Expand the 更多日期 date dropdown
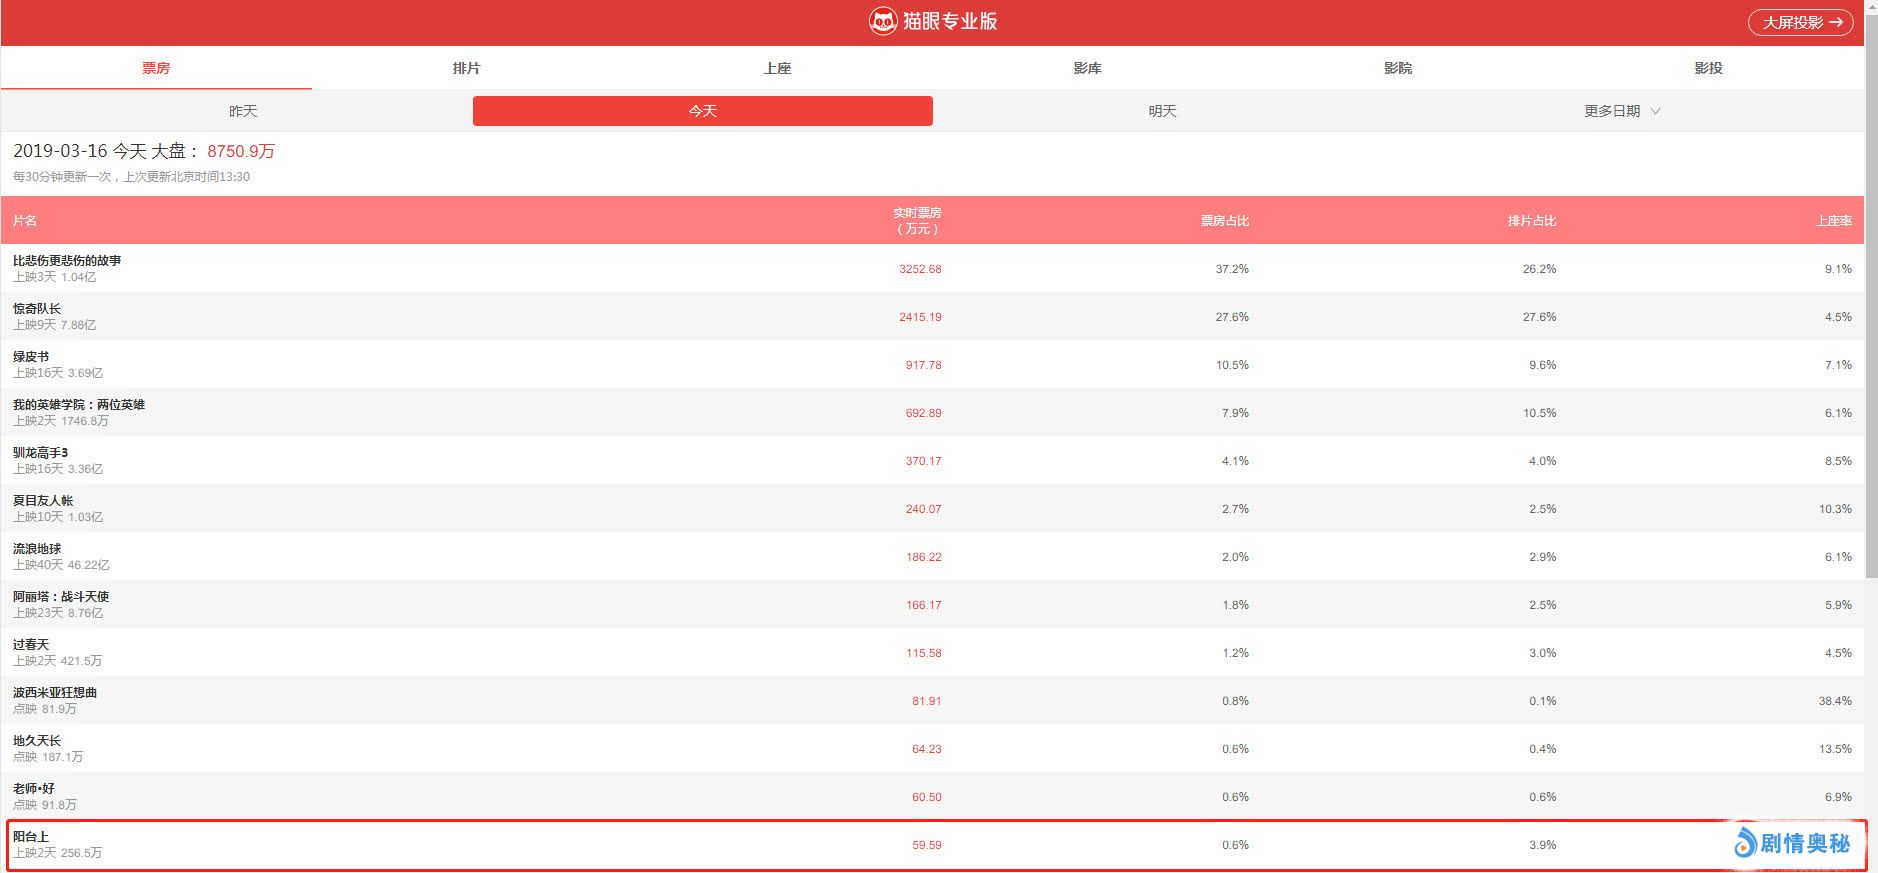1878x873 pixels. tap(1621, 111)
